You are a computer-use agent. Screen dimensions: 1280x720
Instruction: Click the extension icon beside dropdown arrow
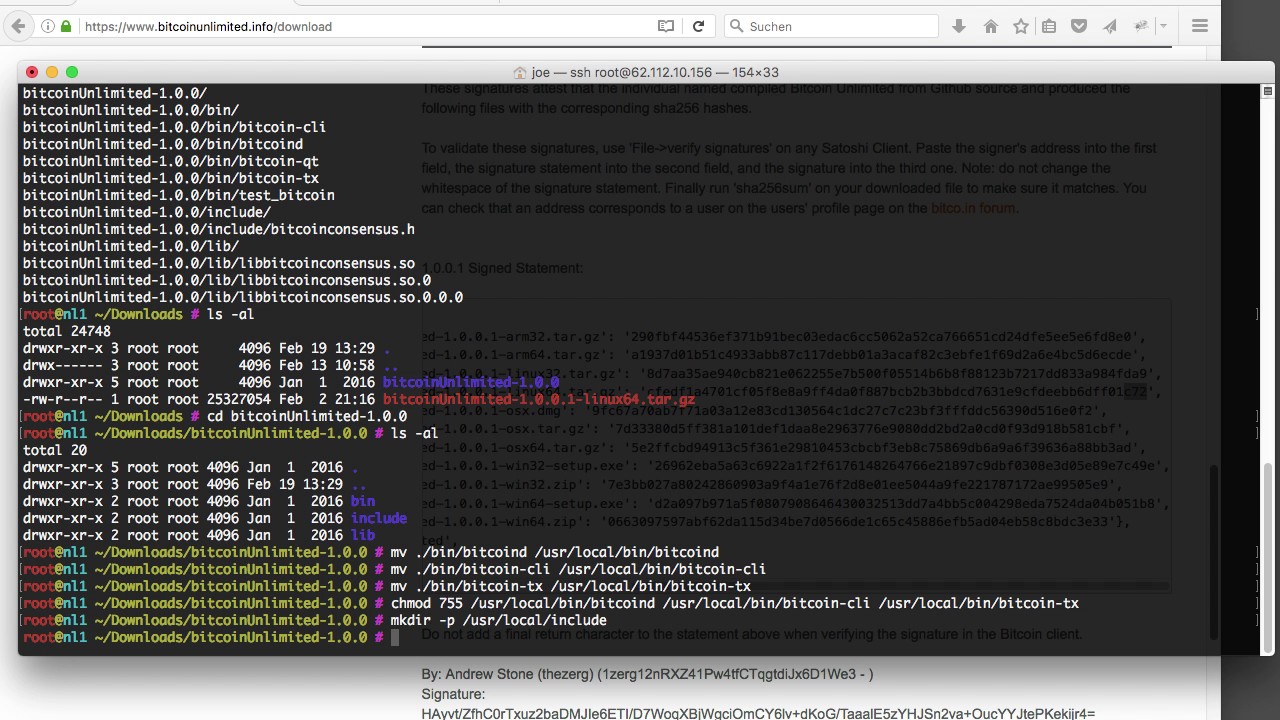pyautogui.click(x=1140, y=27)
